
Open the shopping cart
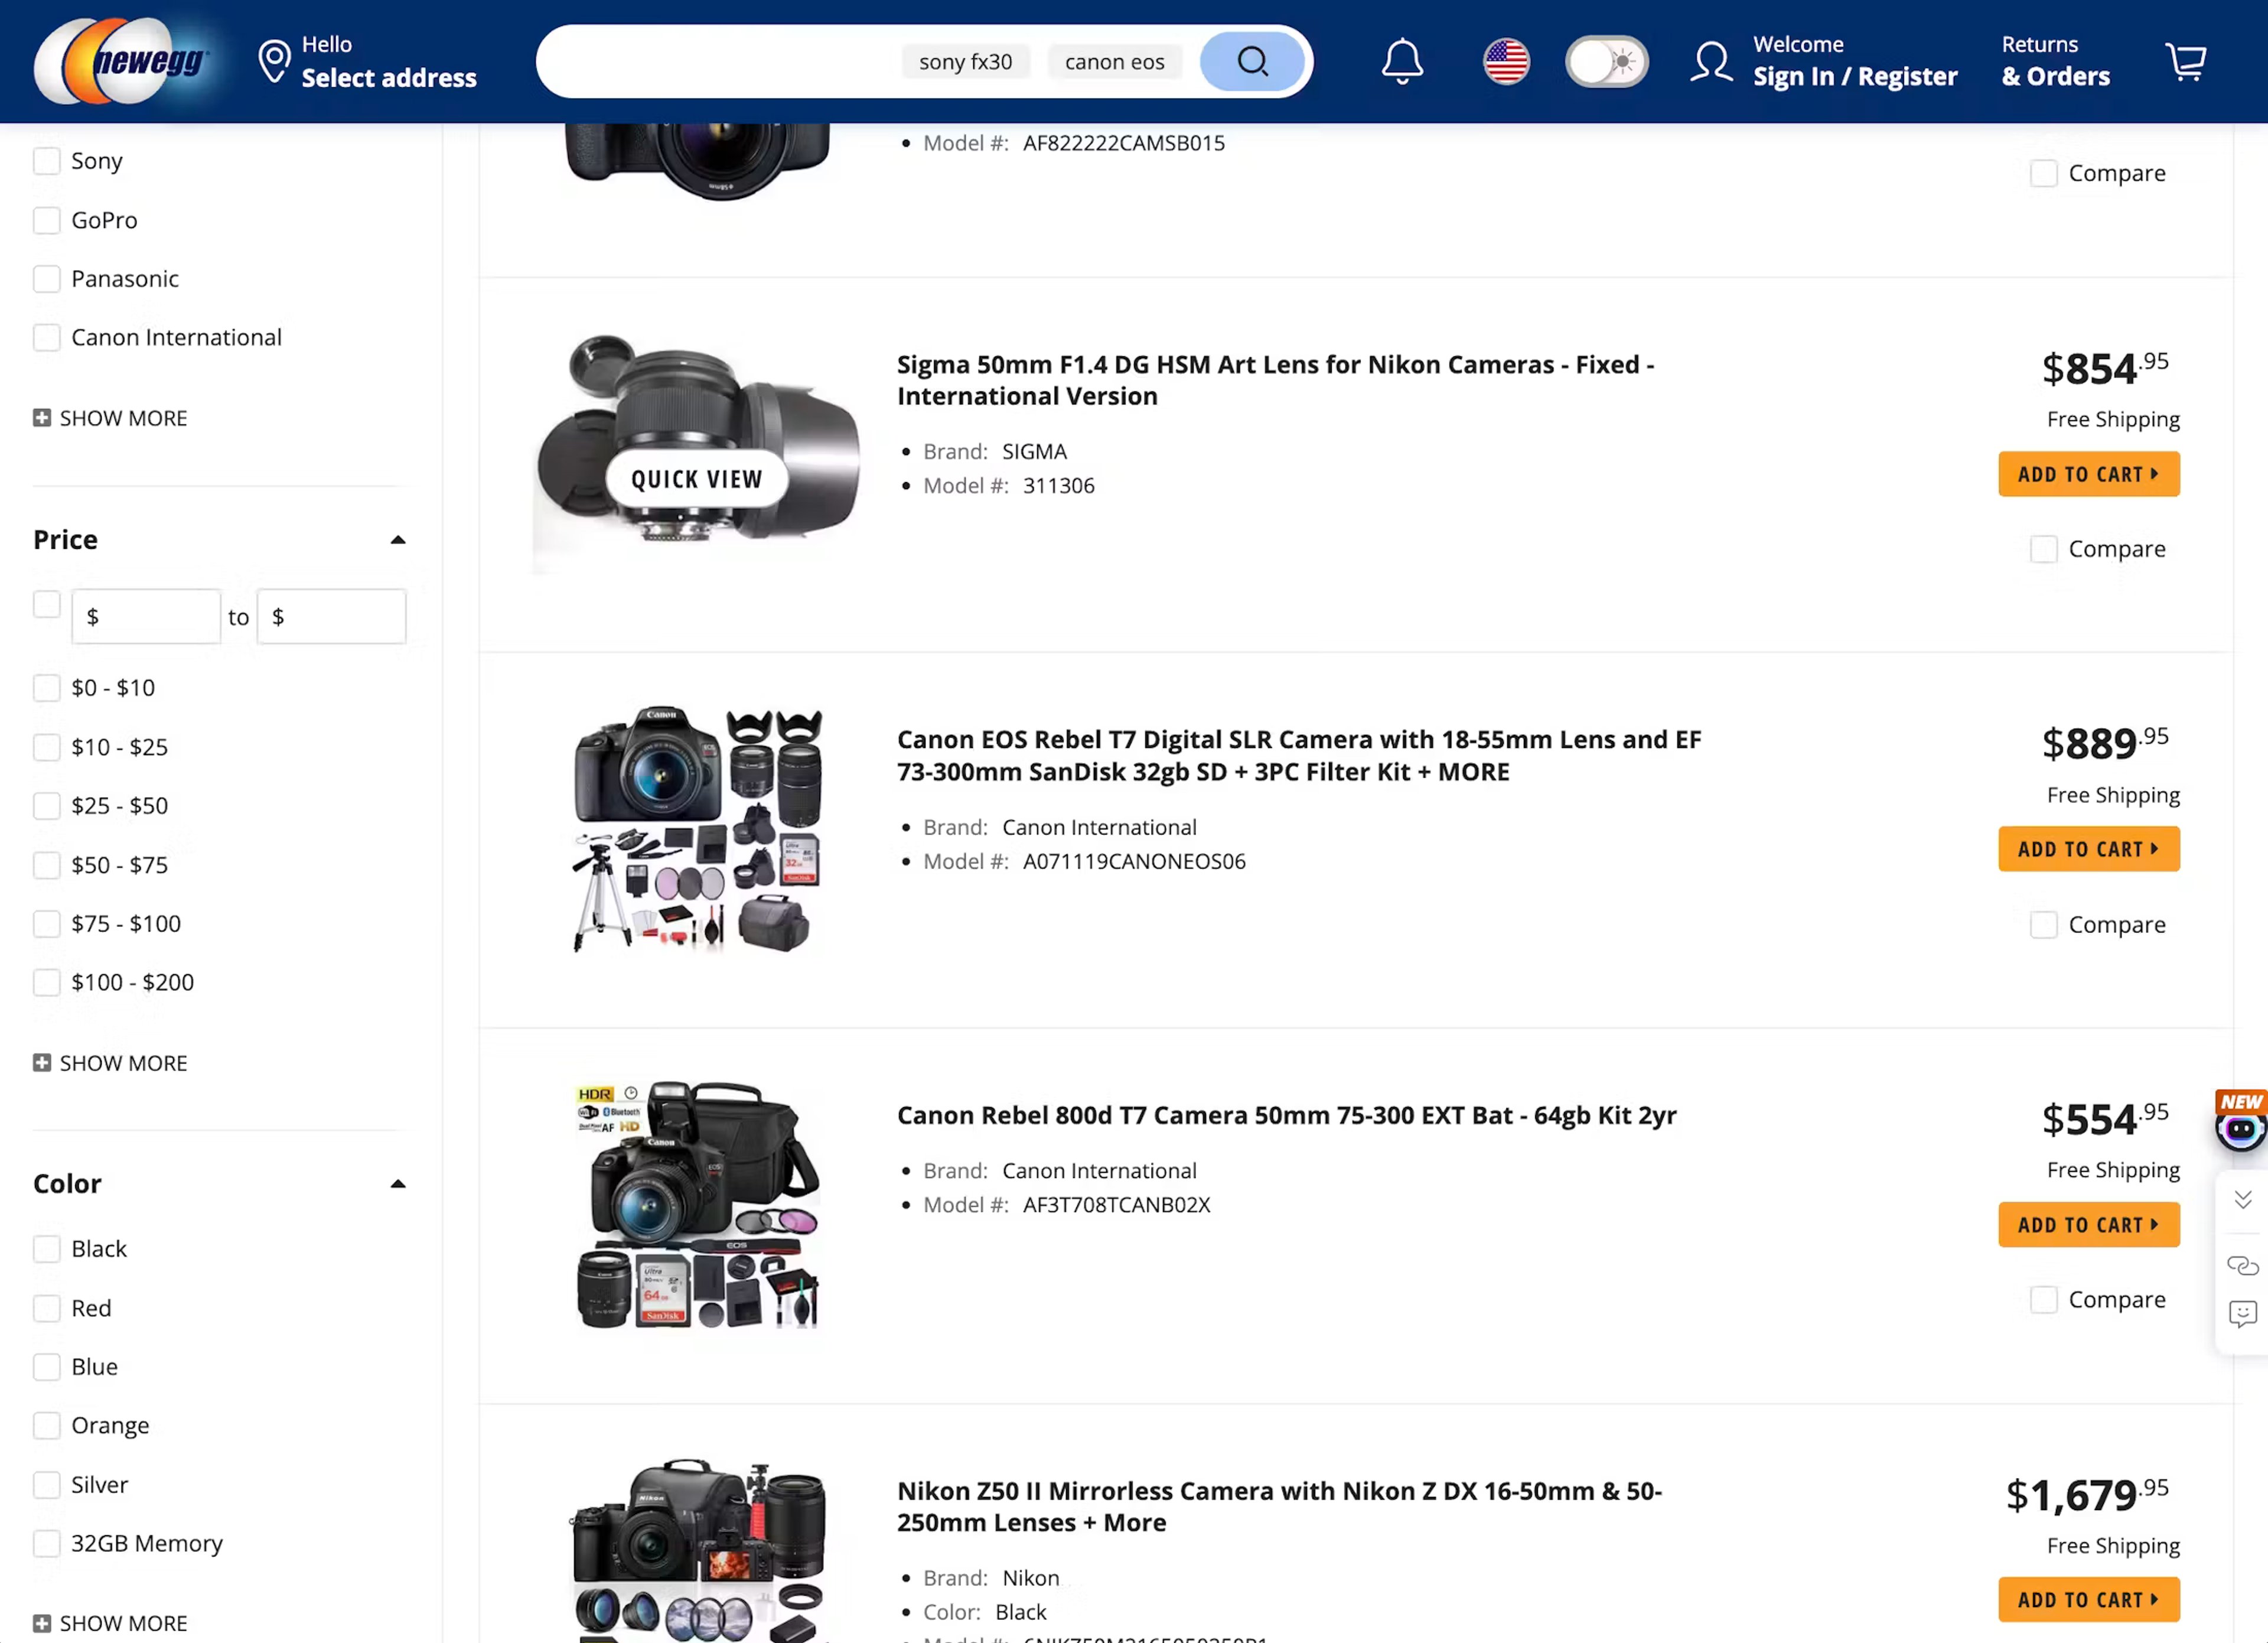coord(2186,61)
